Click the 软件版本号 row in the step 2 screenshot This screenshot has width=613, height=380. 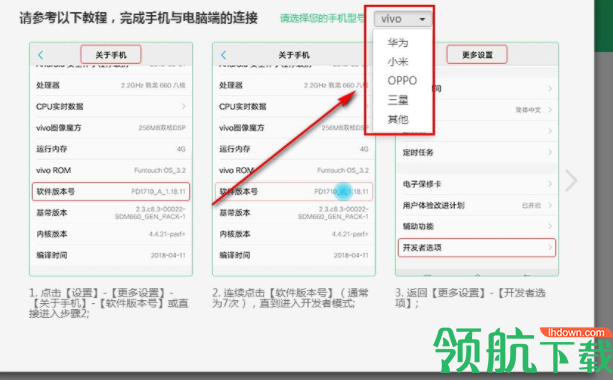click(x=294, y=192)
